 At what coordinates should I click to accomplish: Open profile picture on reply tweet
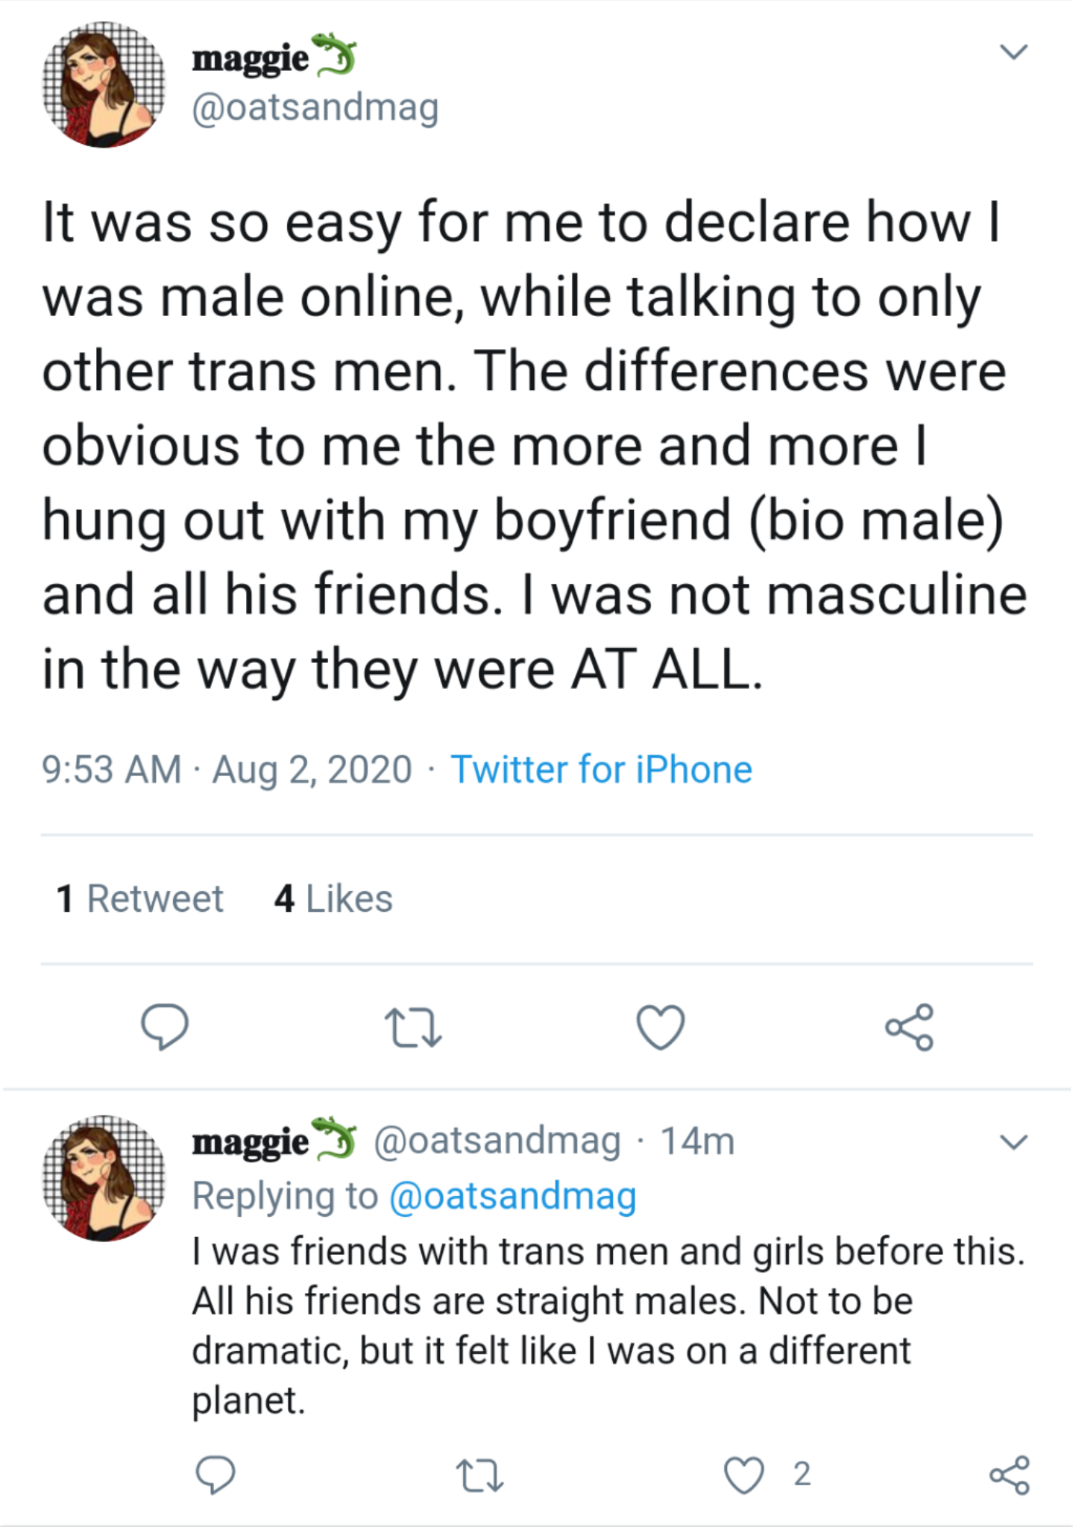point(103,1178)
